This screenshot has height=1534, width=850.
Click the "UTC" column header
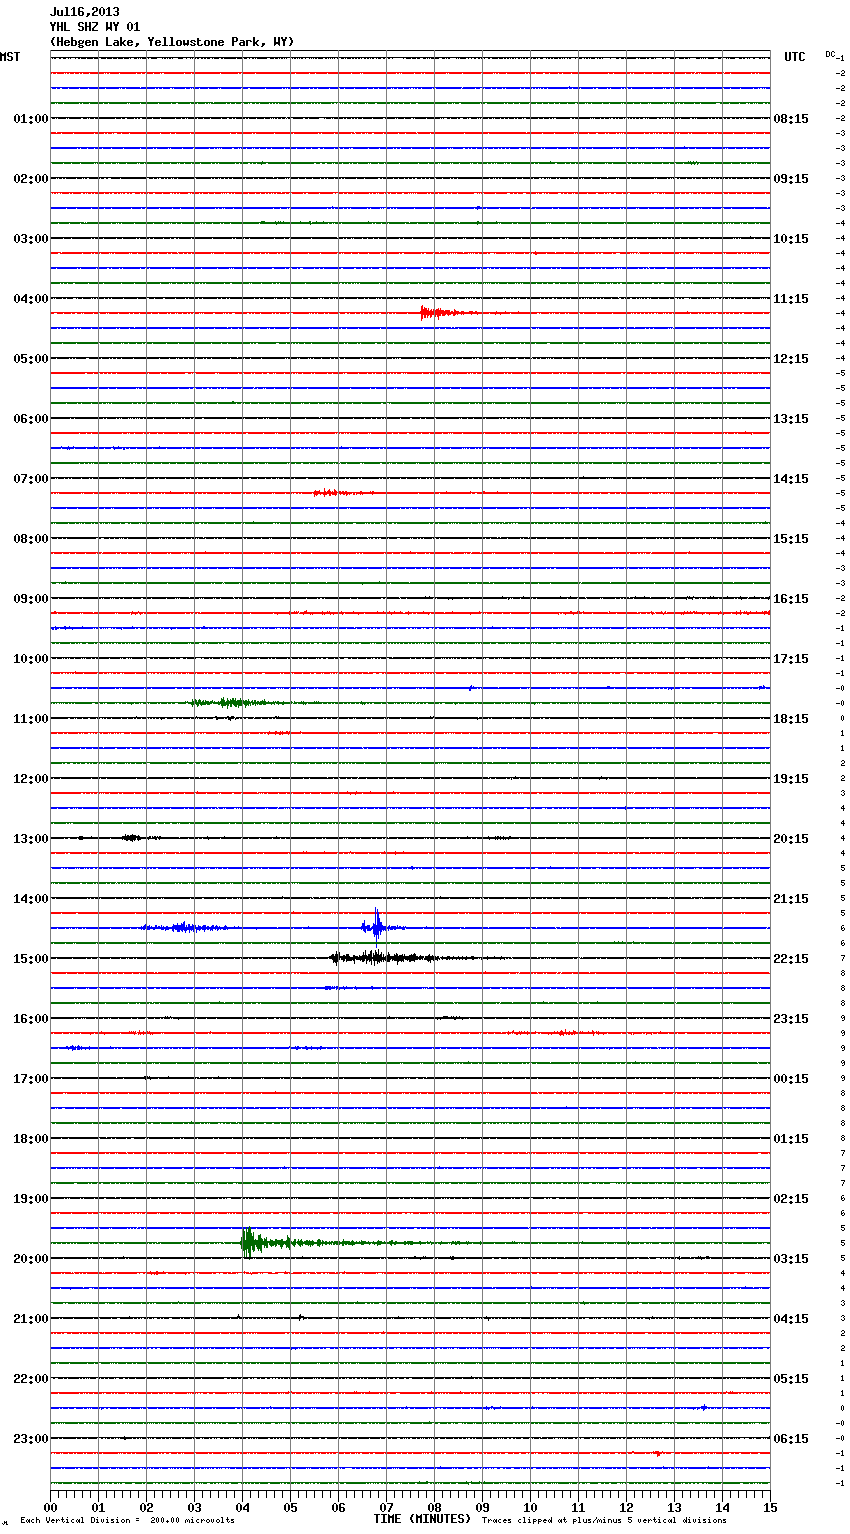(795, 57)
